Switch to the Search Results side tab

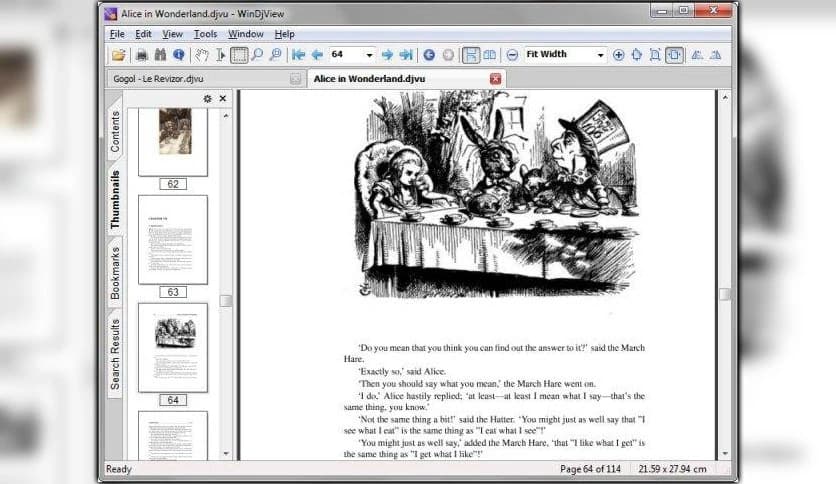[115, 354]
